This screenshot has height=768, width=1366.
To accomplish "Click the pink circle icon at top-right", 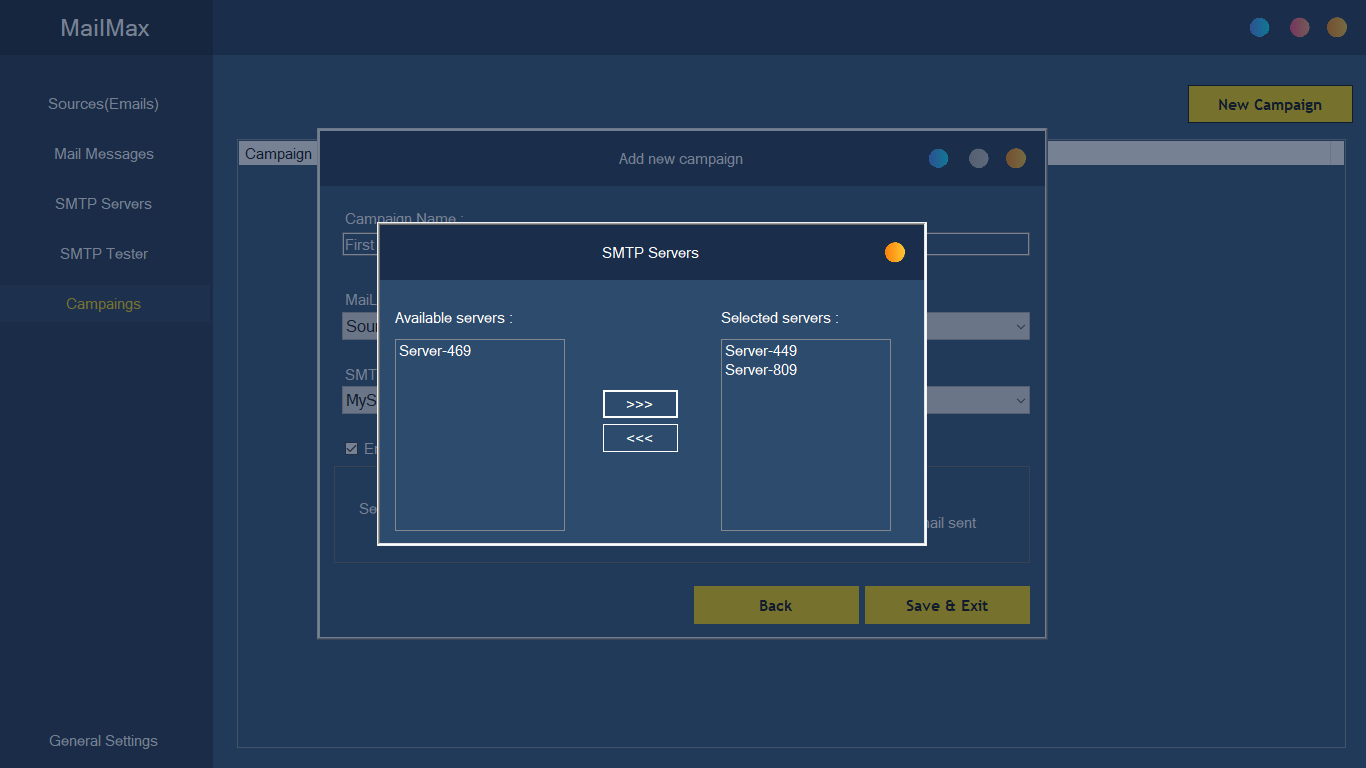I will click(x=1299, y=27).
